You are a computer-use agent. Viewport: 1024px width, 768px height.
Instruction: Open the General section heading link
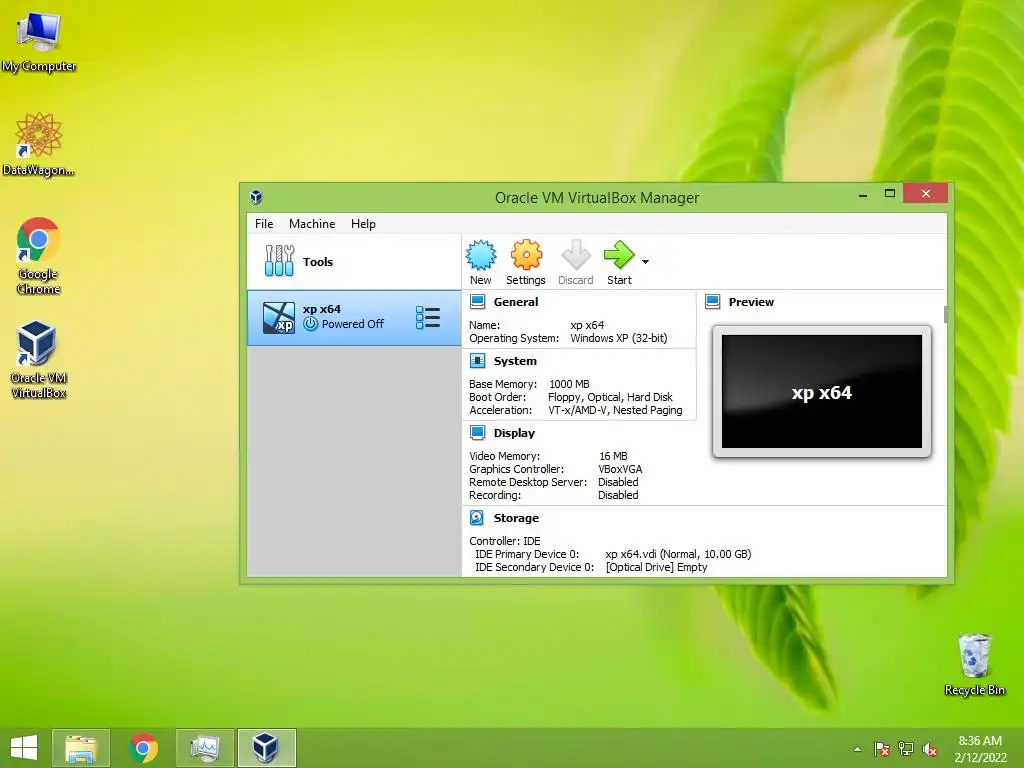pyautogui.click(x=516, y=302)
